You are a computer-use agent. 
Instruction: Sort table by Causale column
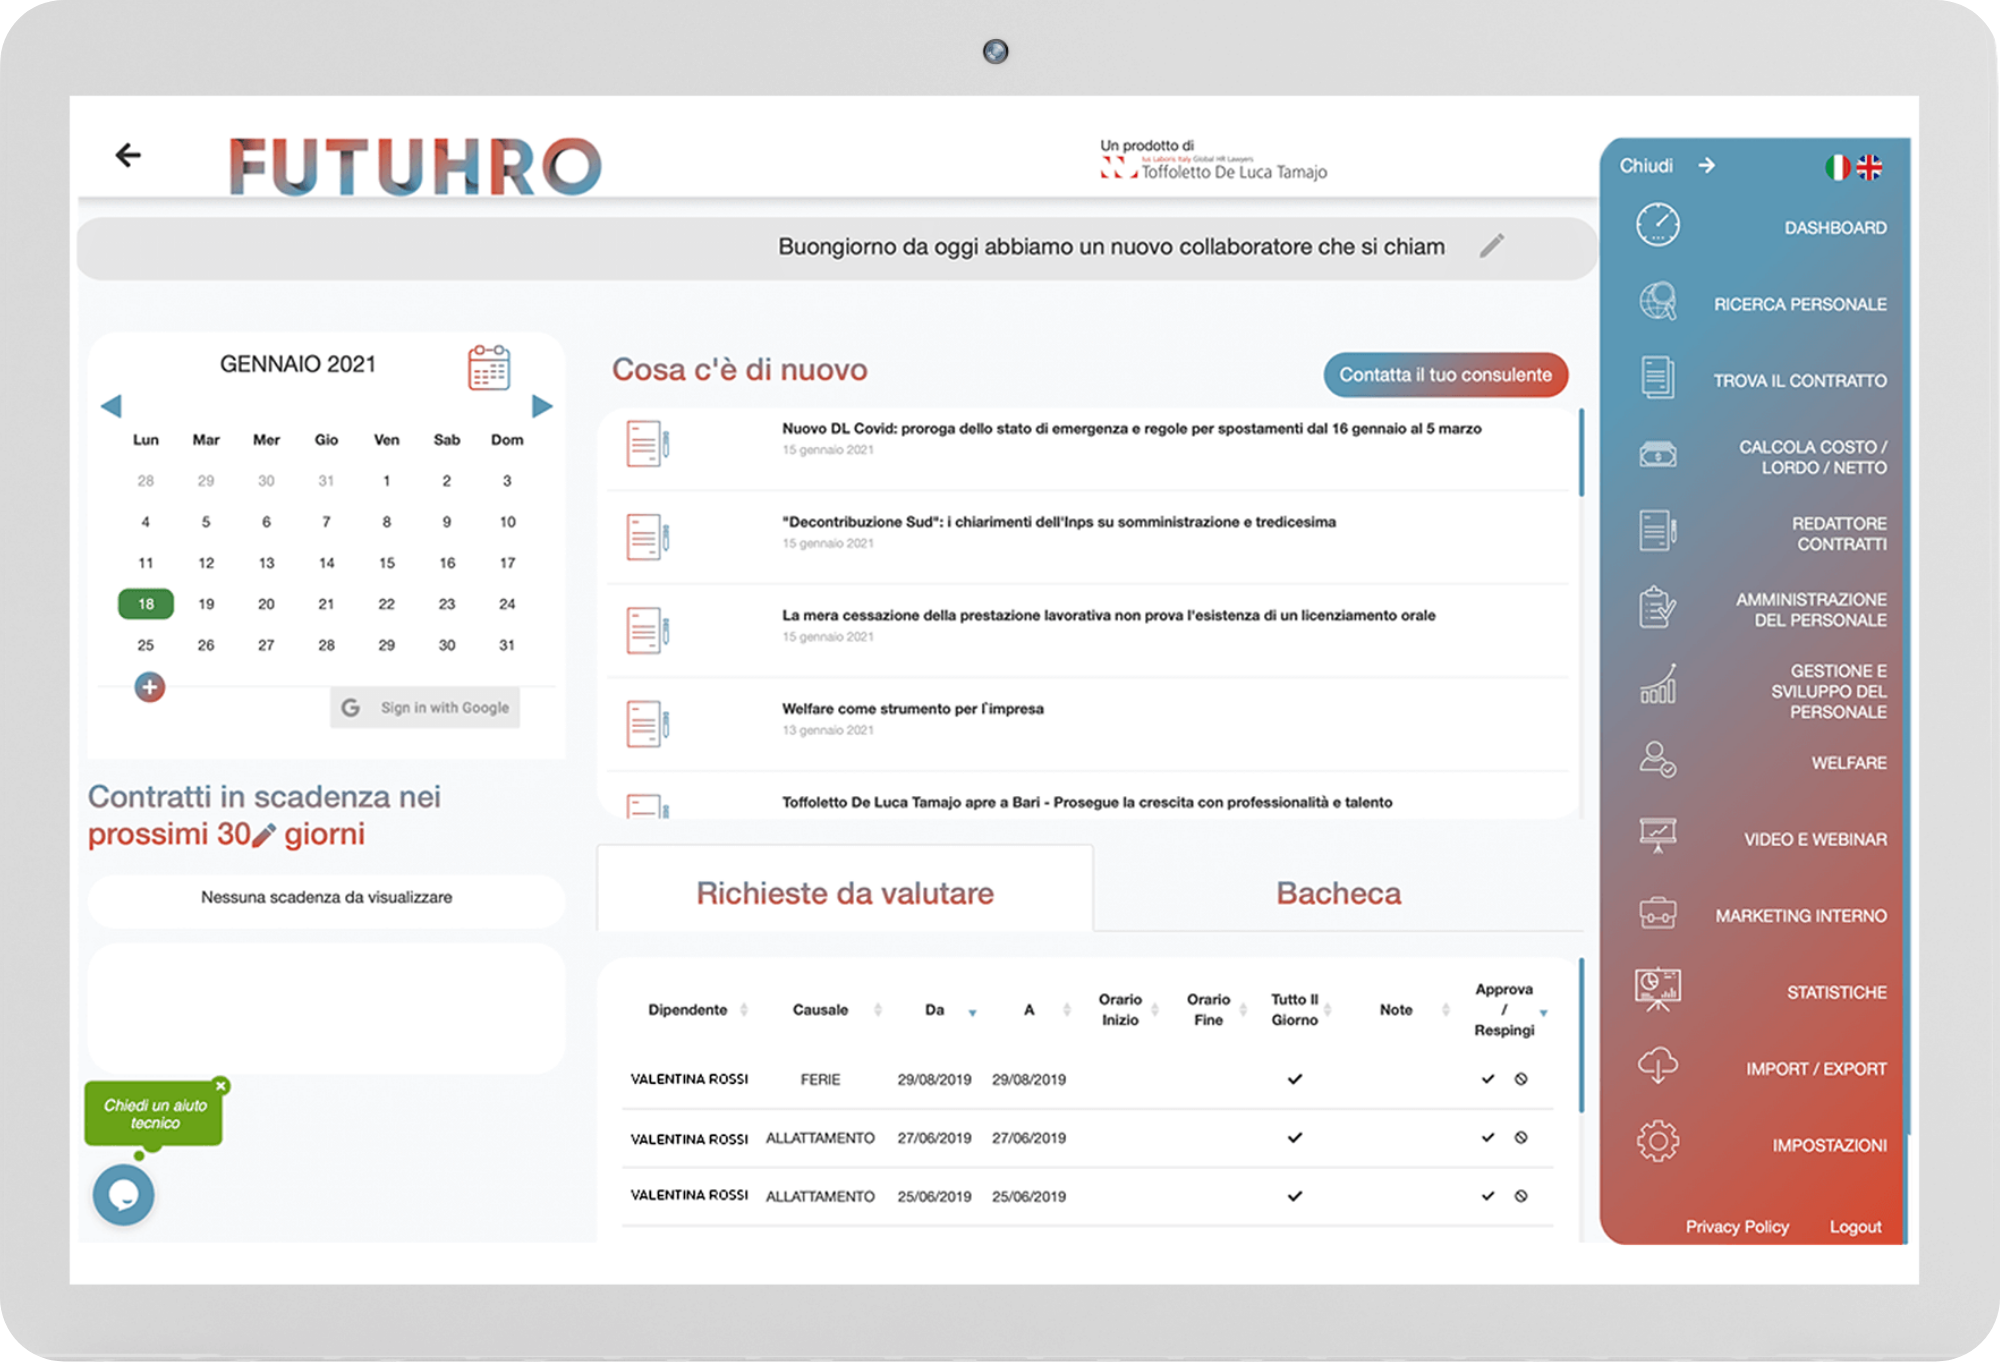pos(878,1010)
